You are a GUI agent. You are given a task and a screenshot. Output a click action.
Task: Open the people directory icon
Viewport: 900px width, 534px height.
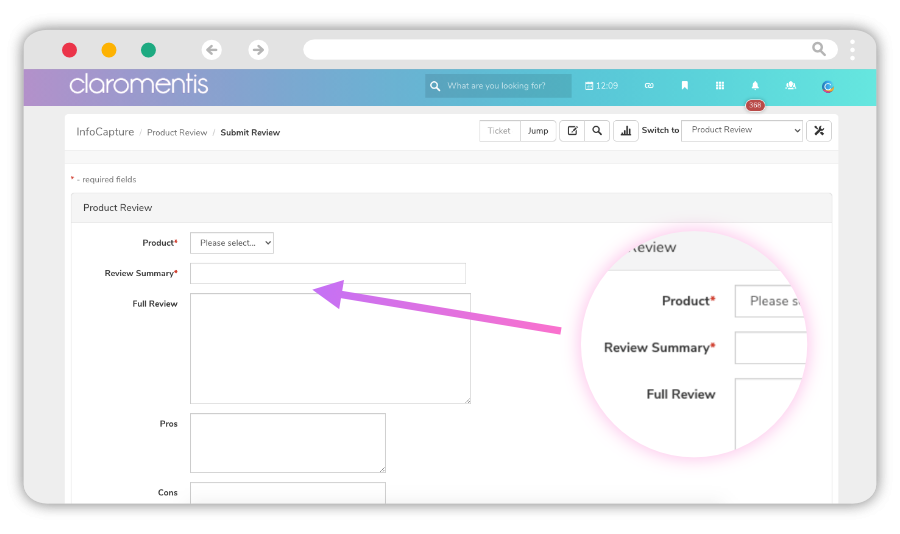tap(791, 86)
